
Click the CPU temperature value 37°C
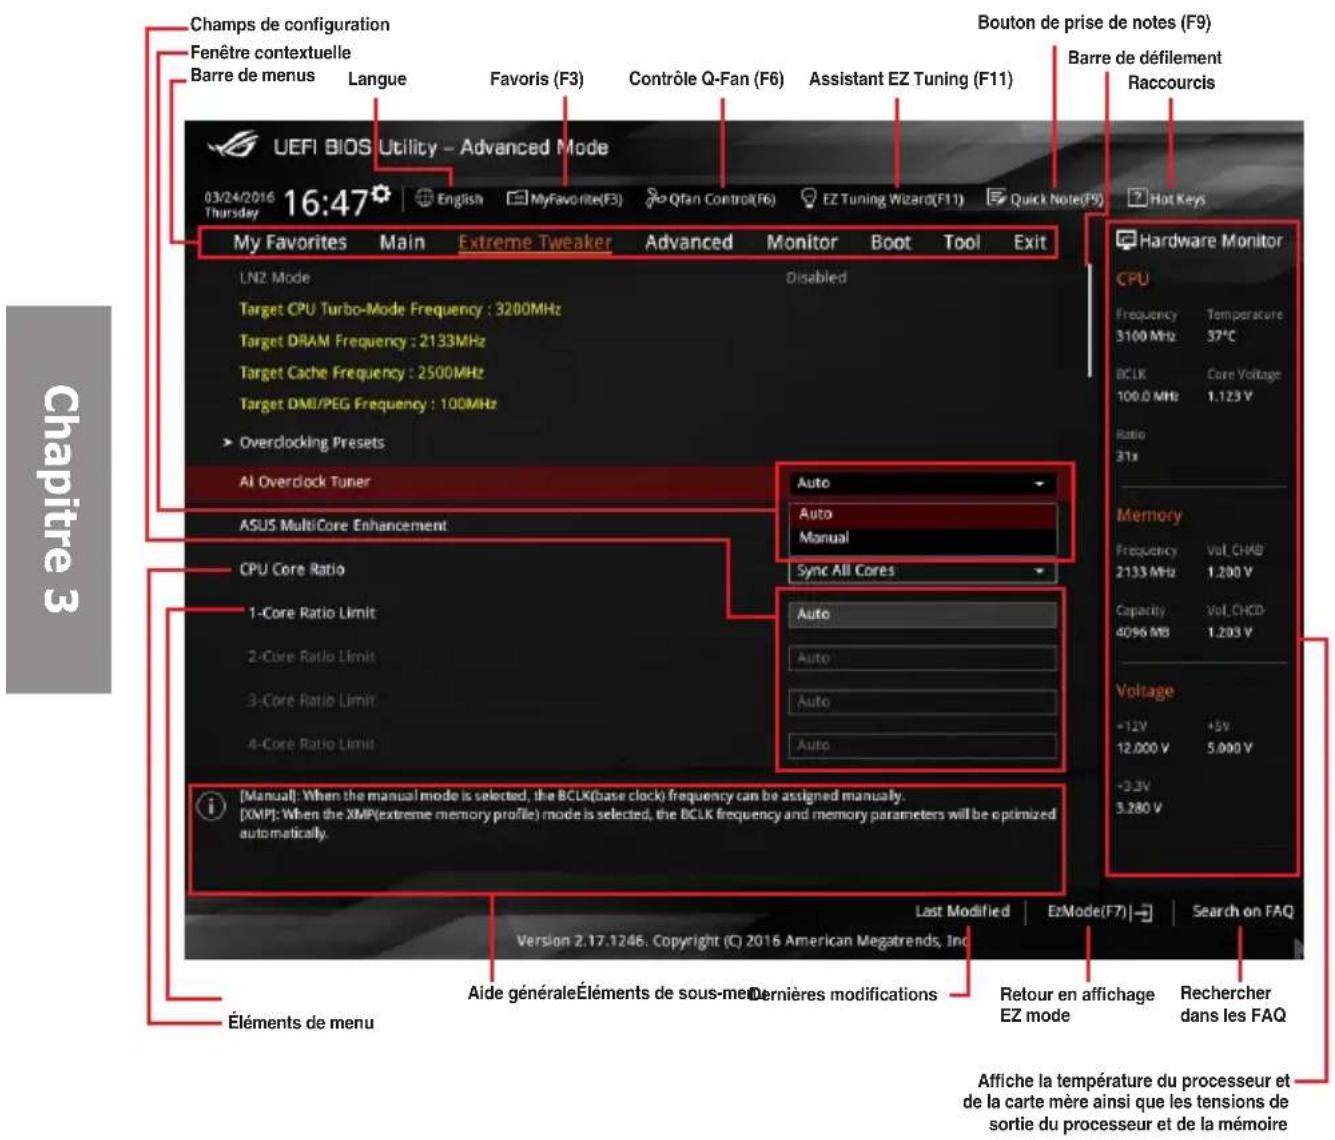(1220, 336)
